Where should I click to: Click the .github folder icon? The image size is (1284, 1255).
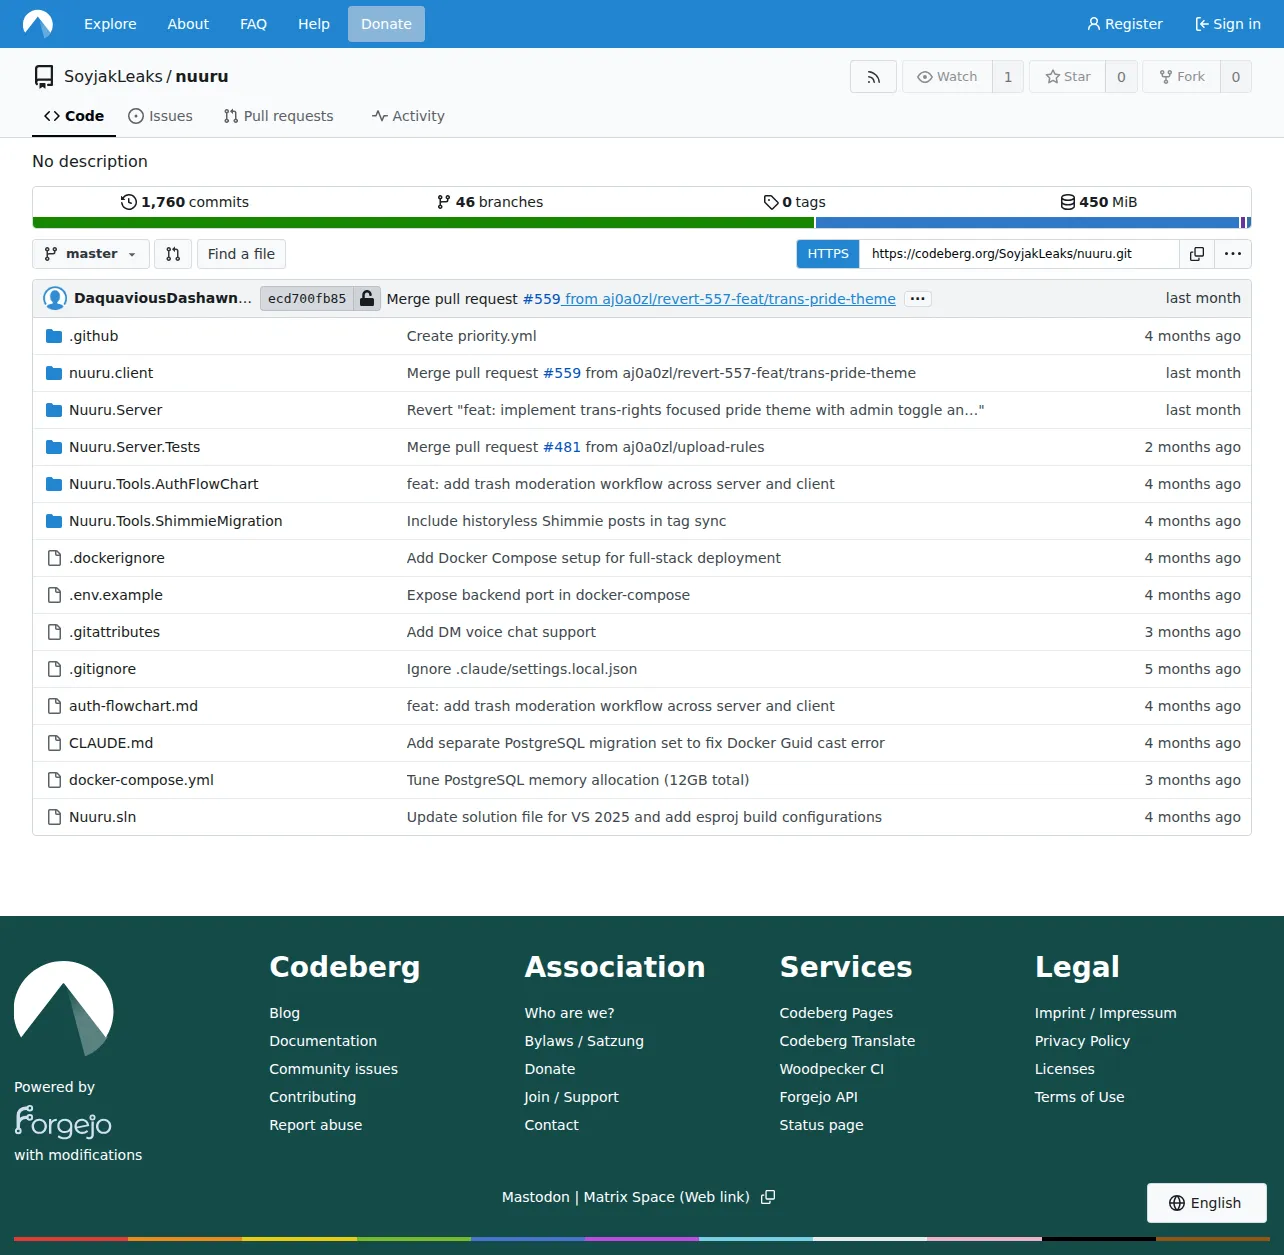click(54, 336)
